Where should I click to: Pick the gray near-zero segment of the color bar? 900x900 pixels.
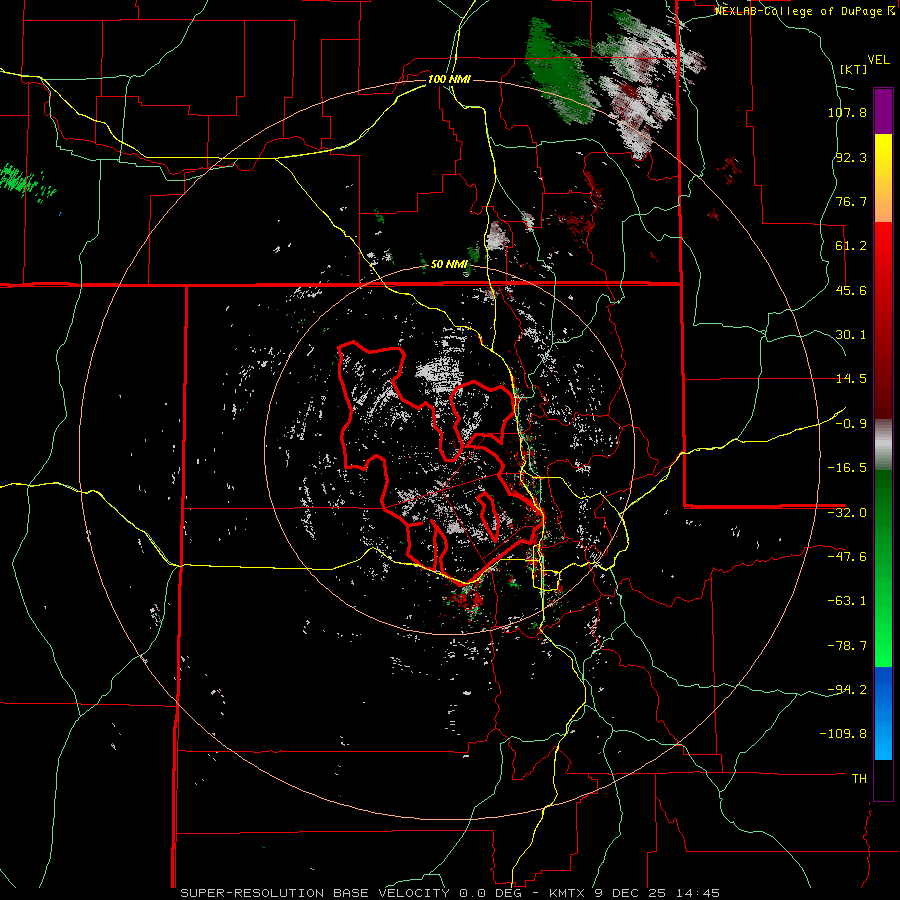[883, 444]
